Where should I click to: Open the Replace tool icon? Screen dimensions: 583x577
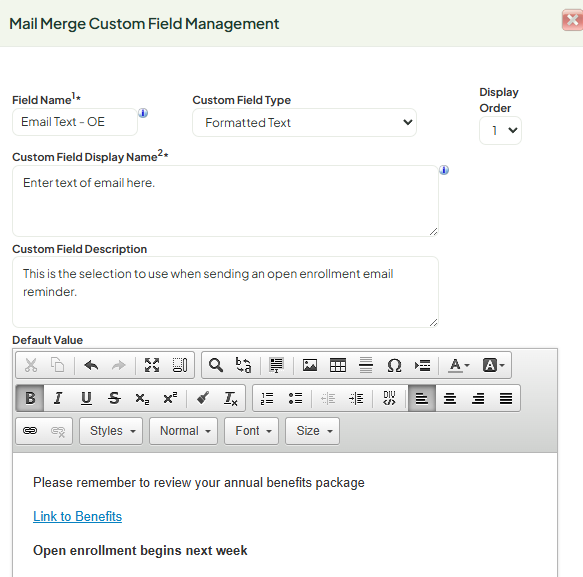243,365
